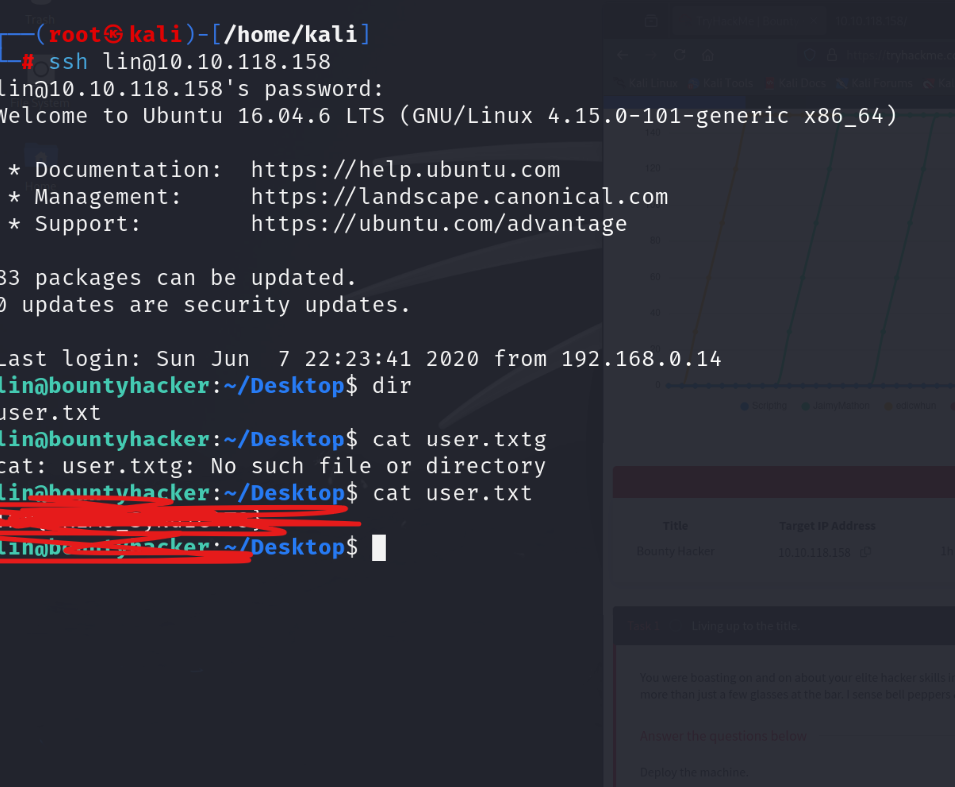The width and height of the screenshot is (955, 787).
Task: Toggle the Scriping legend entry in chart
Action: [x=764, y=406]
